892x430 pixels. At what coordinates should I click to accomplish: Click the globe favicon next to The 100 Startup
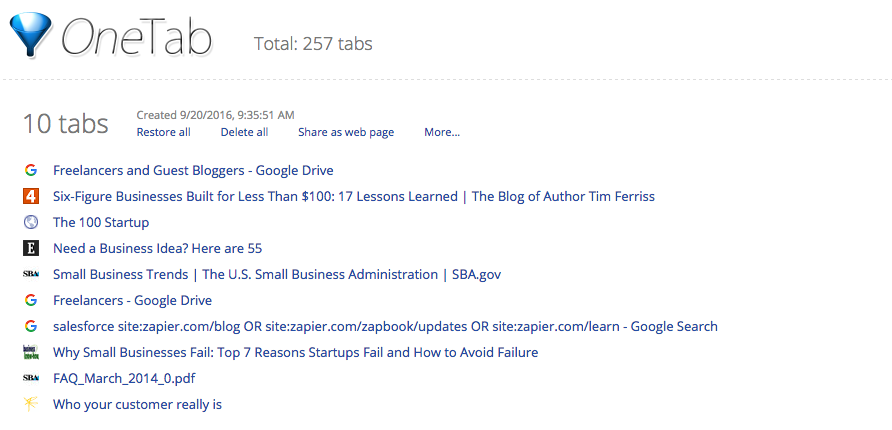[x=31, y=222]
